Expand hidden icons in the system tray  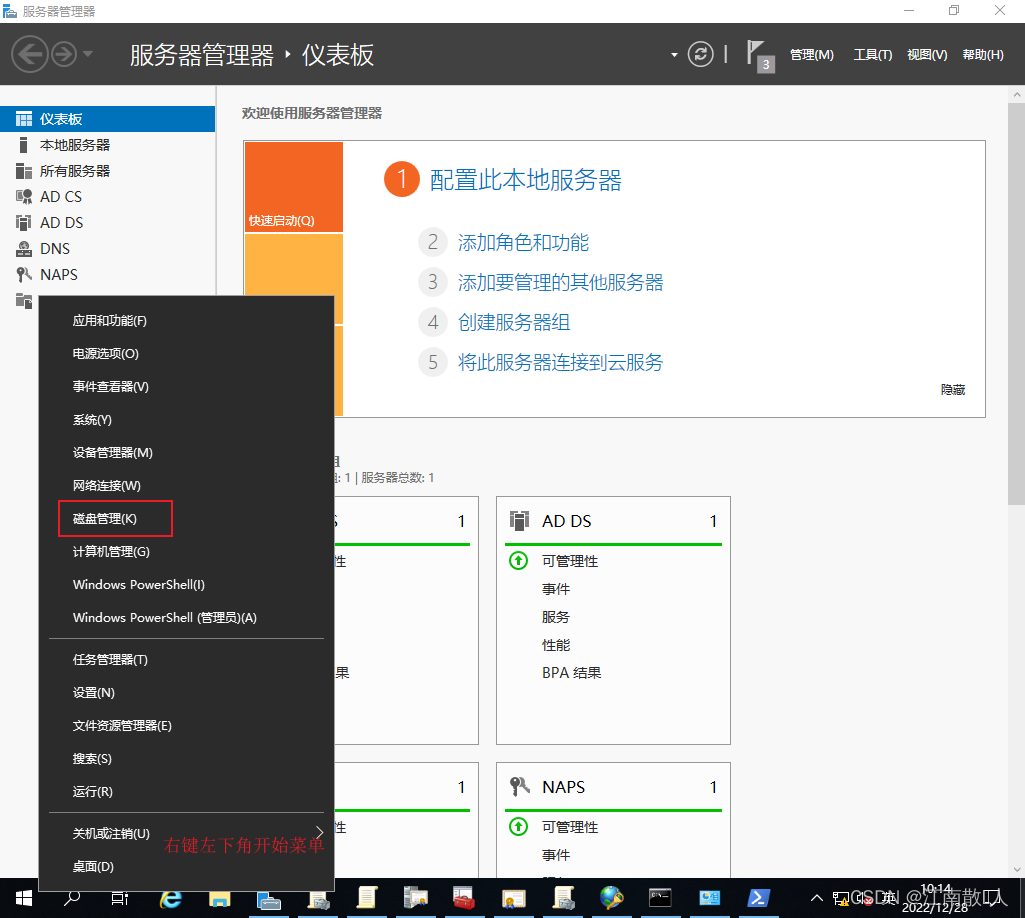click(x=817, y=897)
